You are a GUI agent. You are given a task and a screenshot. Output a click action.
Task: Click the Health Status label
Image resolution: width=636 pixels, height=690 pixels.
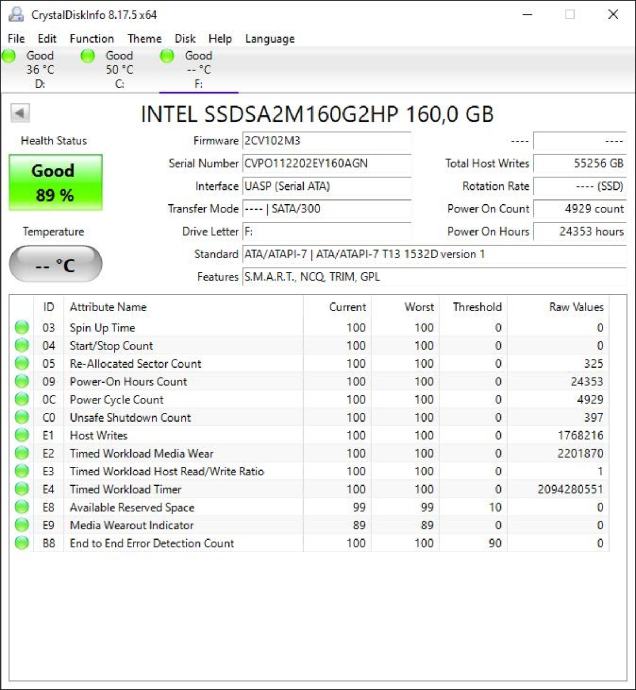[x=54, y=141]
